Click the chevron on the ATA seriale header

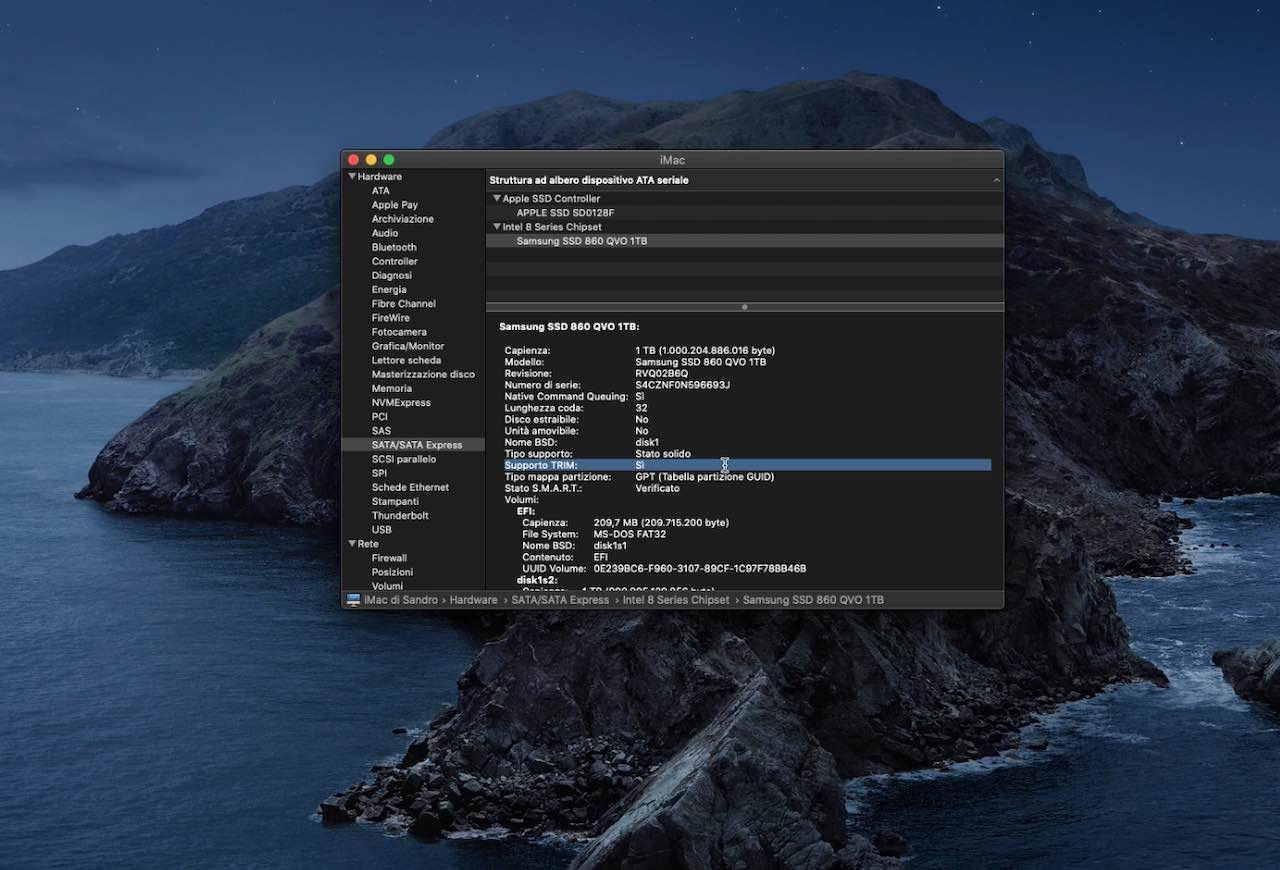[x=996, y=181]
